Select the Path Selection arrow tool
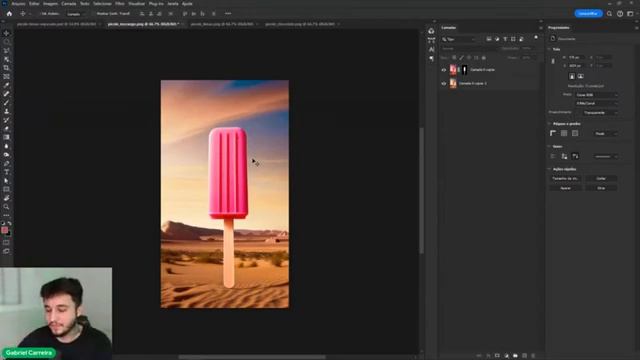 6,180
